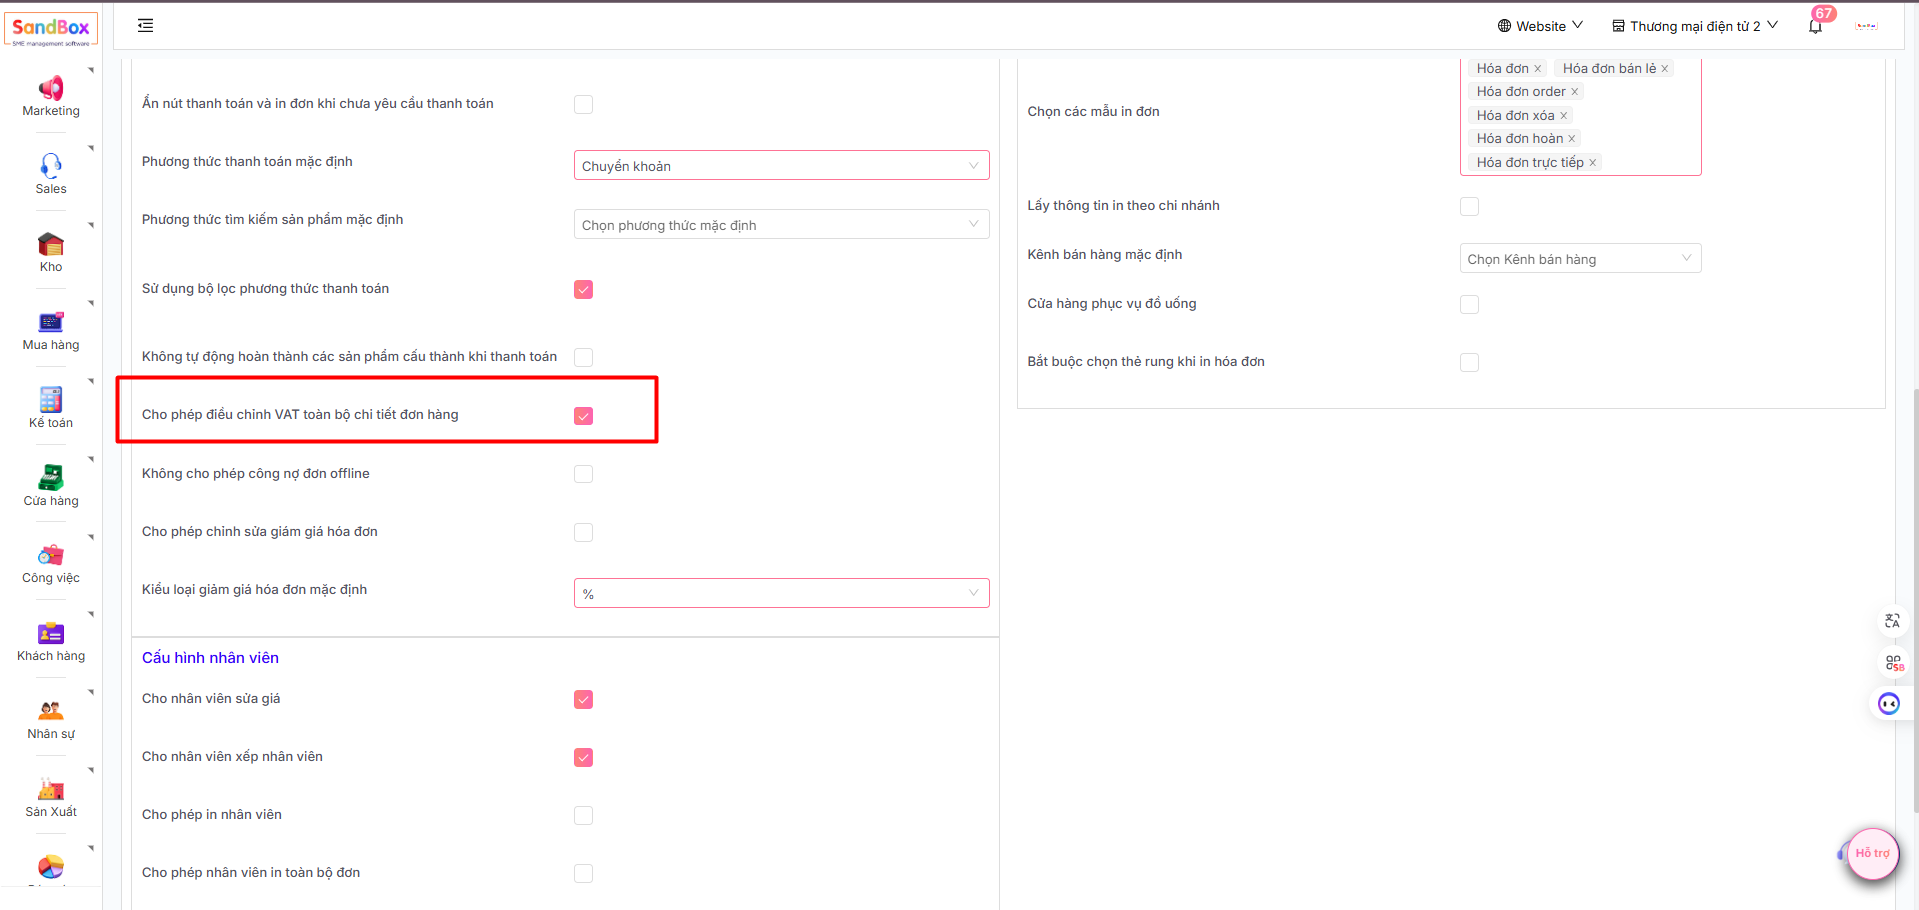This screenshot has width=1919, height=910.
Task: Open the Marketing module in sidebar
Action: tap(51, 96)
